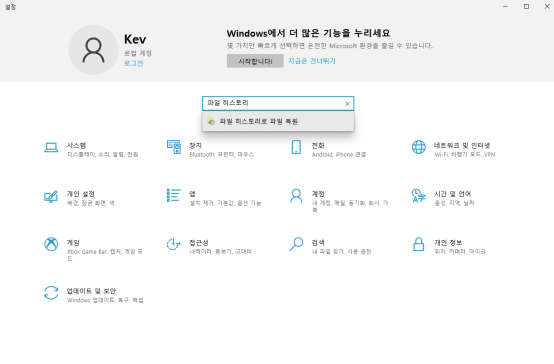This screenshot has height=364, width=554.
Task: Open the 네트워크 및 인터넷 globe icon
Action: click(x=419, y=147)
